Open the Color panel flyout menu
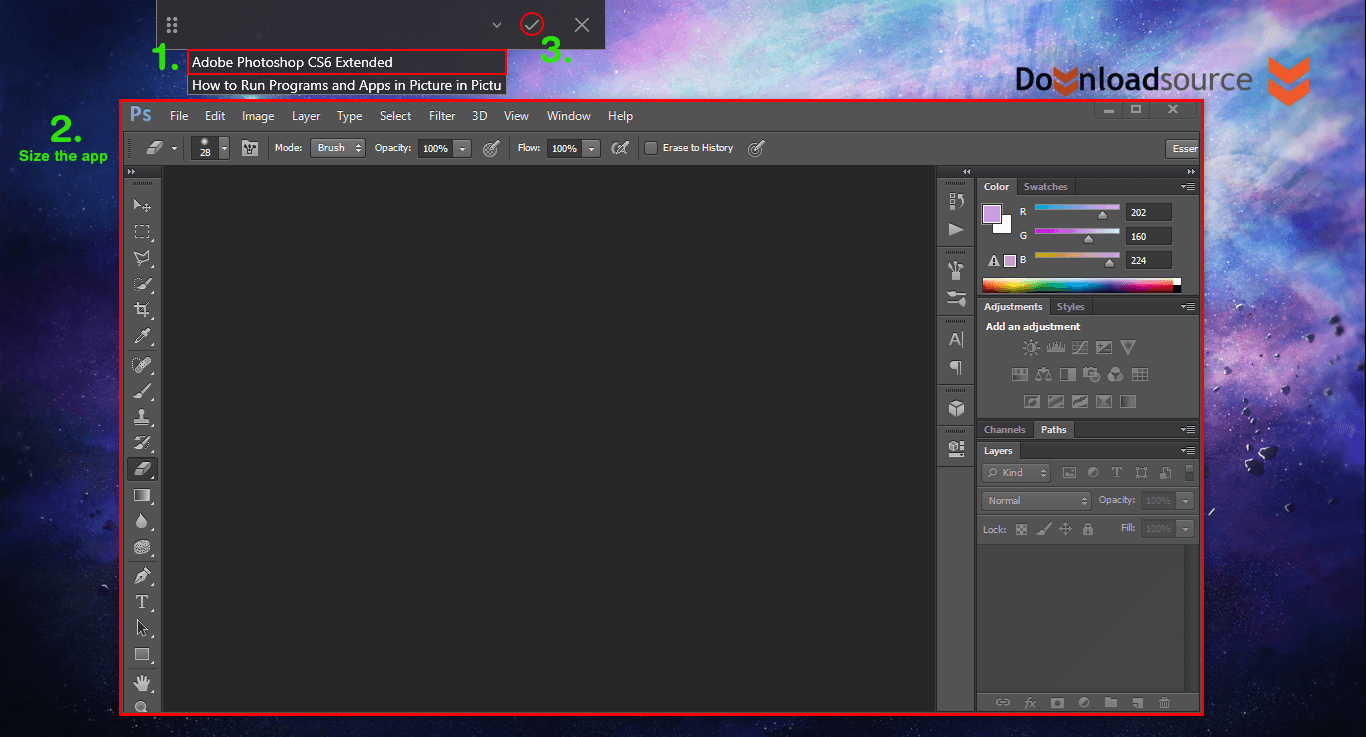 1188,187
